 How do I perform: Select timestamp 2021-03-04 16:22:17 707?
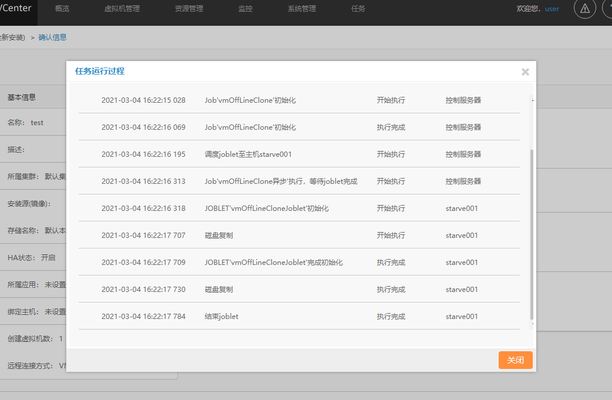[x=143, y=235]
